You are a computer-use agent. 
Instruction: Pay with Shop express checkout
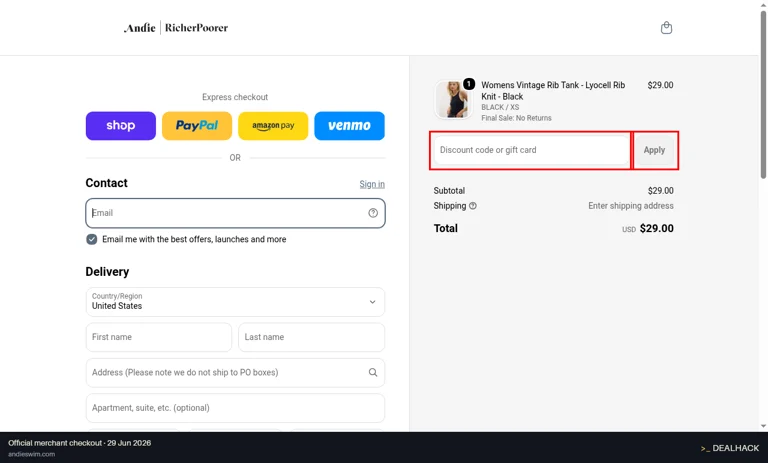click(x=120, y=126)
